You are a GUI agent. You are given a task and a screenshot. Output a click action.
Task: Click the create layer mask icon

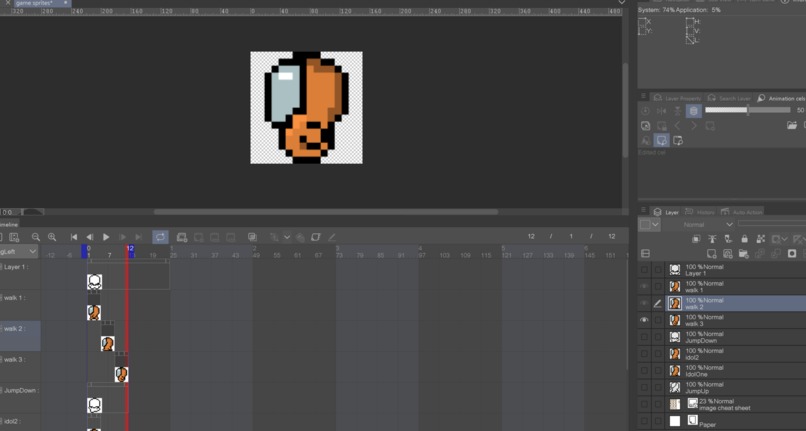coord(792,254)
